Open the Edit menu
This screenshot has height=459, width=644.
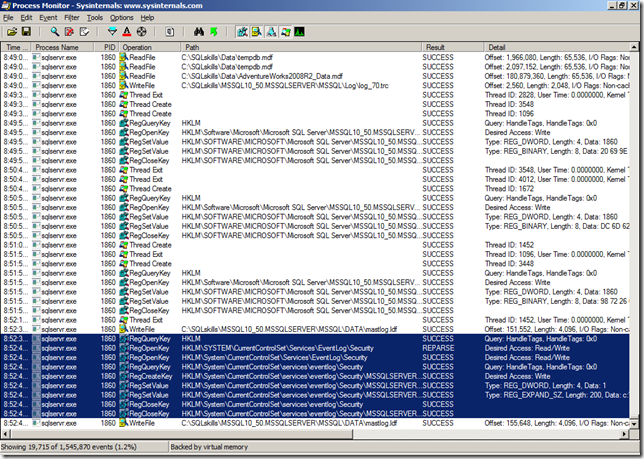click(26, 18)
